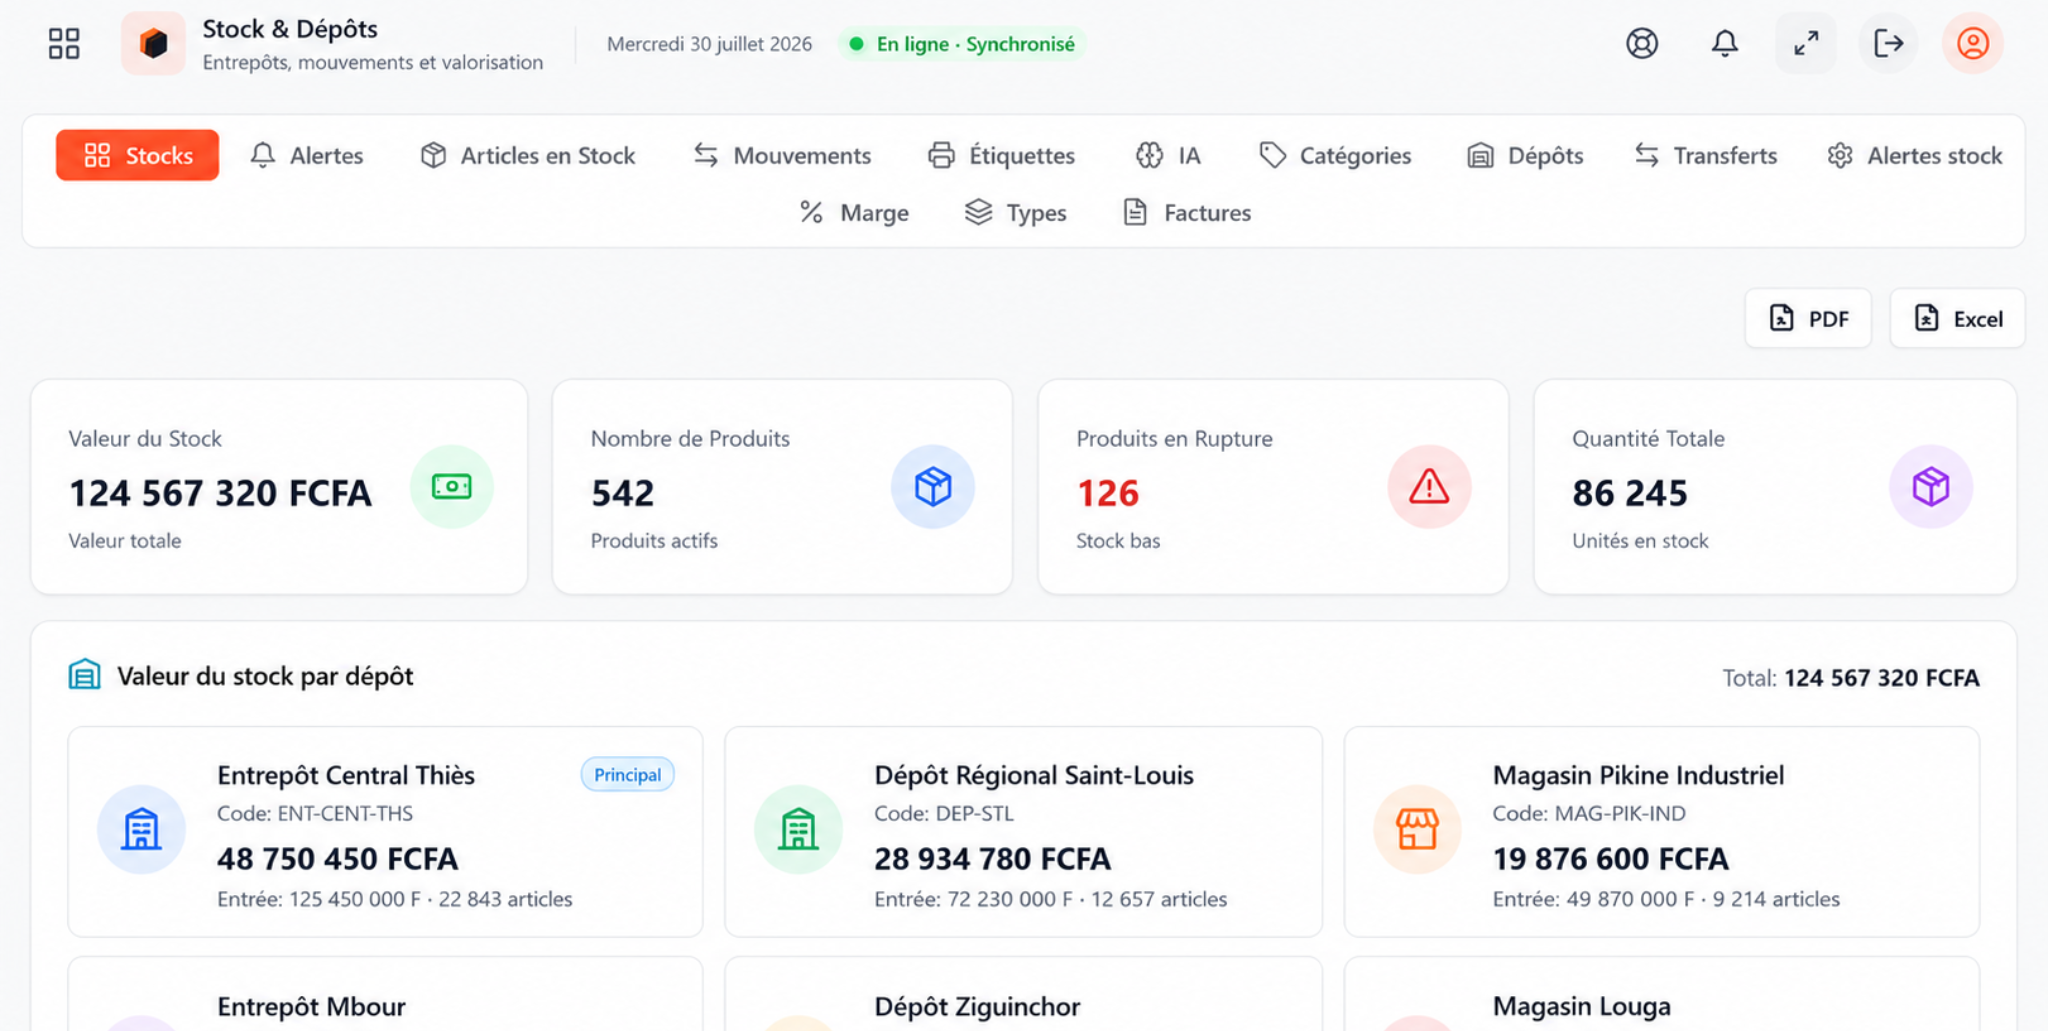This screenshot has width=2048, height=1031.
Task: Click the 124 567 320 FCFA stock value figure
Action: point(220,493)
